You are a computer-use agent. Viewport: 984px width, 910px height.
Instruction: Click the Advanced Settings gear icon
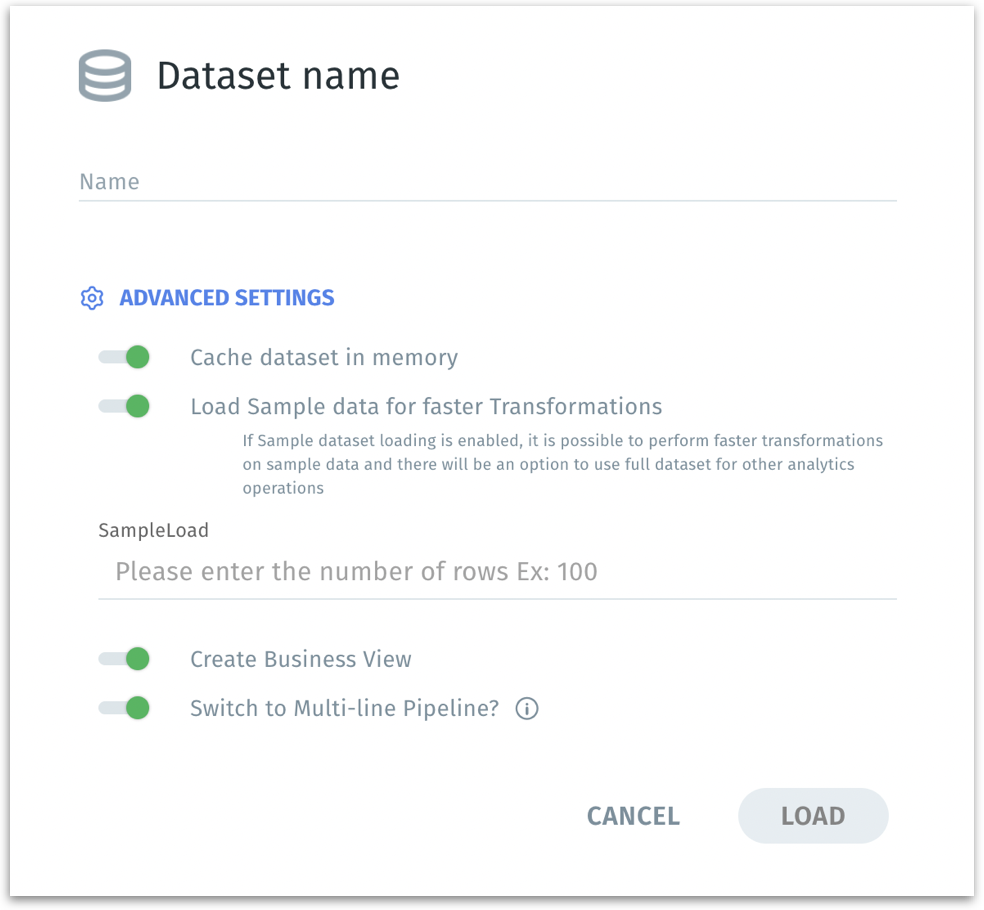[92, 298]
